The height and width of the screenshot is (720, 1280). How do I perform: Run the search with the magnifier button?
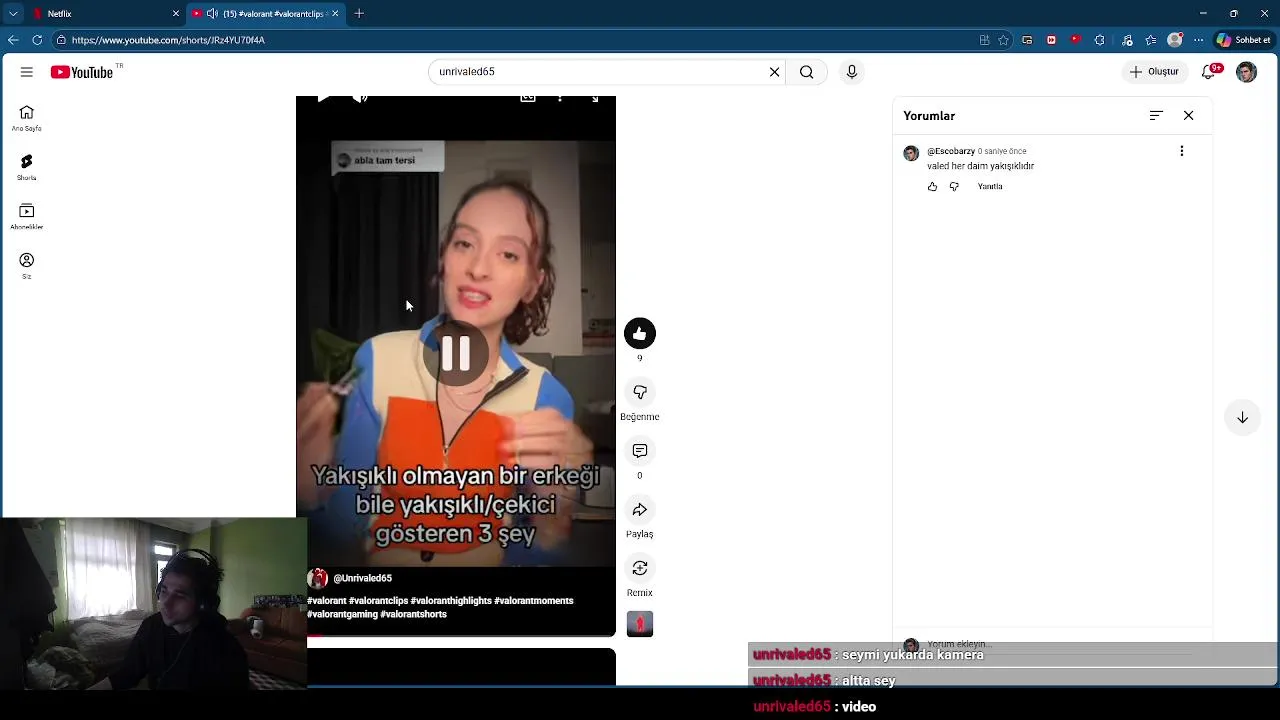click(806, 72)
